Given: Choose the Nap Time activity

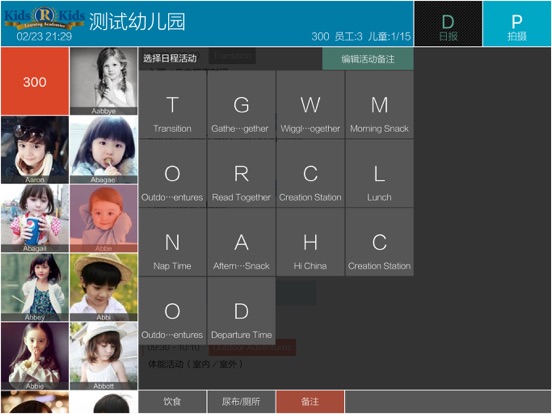Looking at the screenshot, I should (x=172, y=242).
